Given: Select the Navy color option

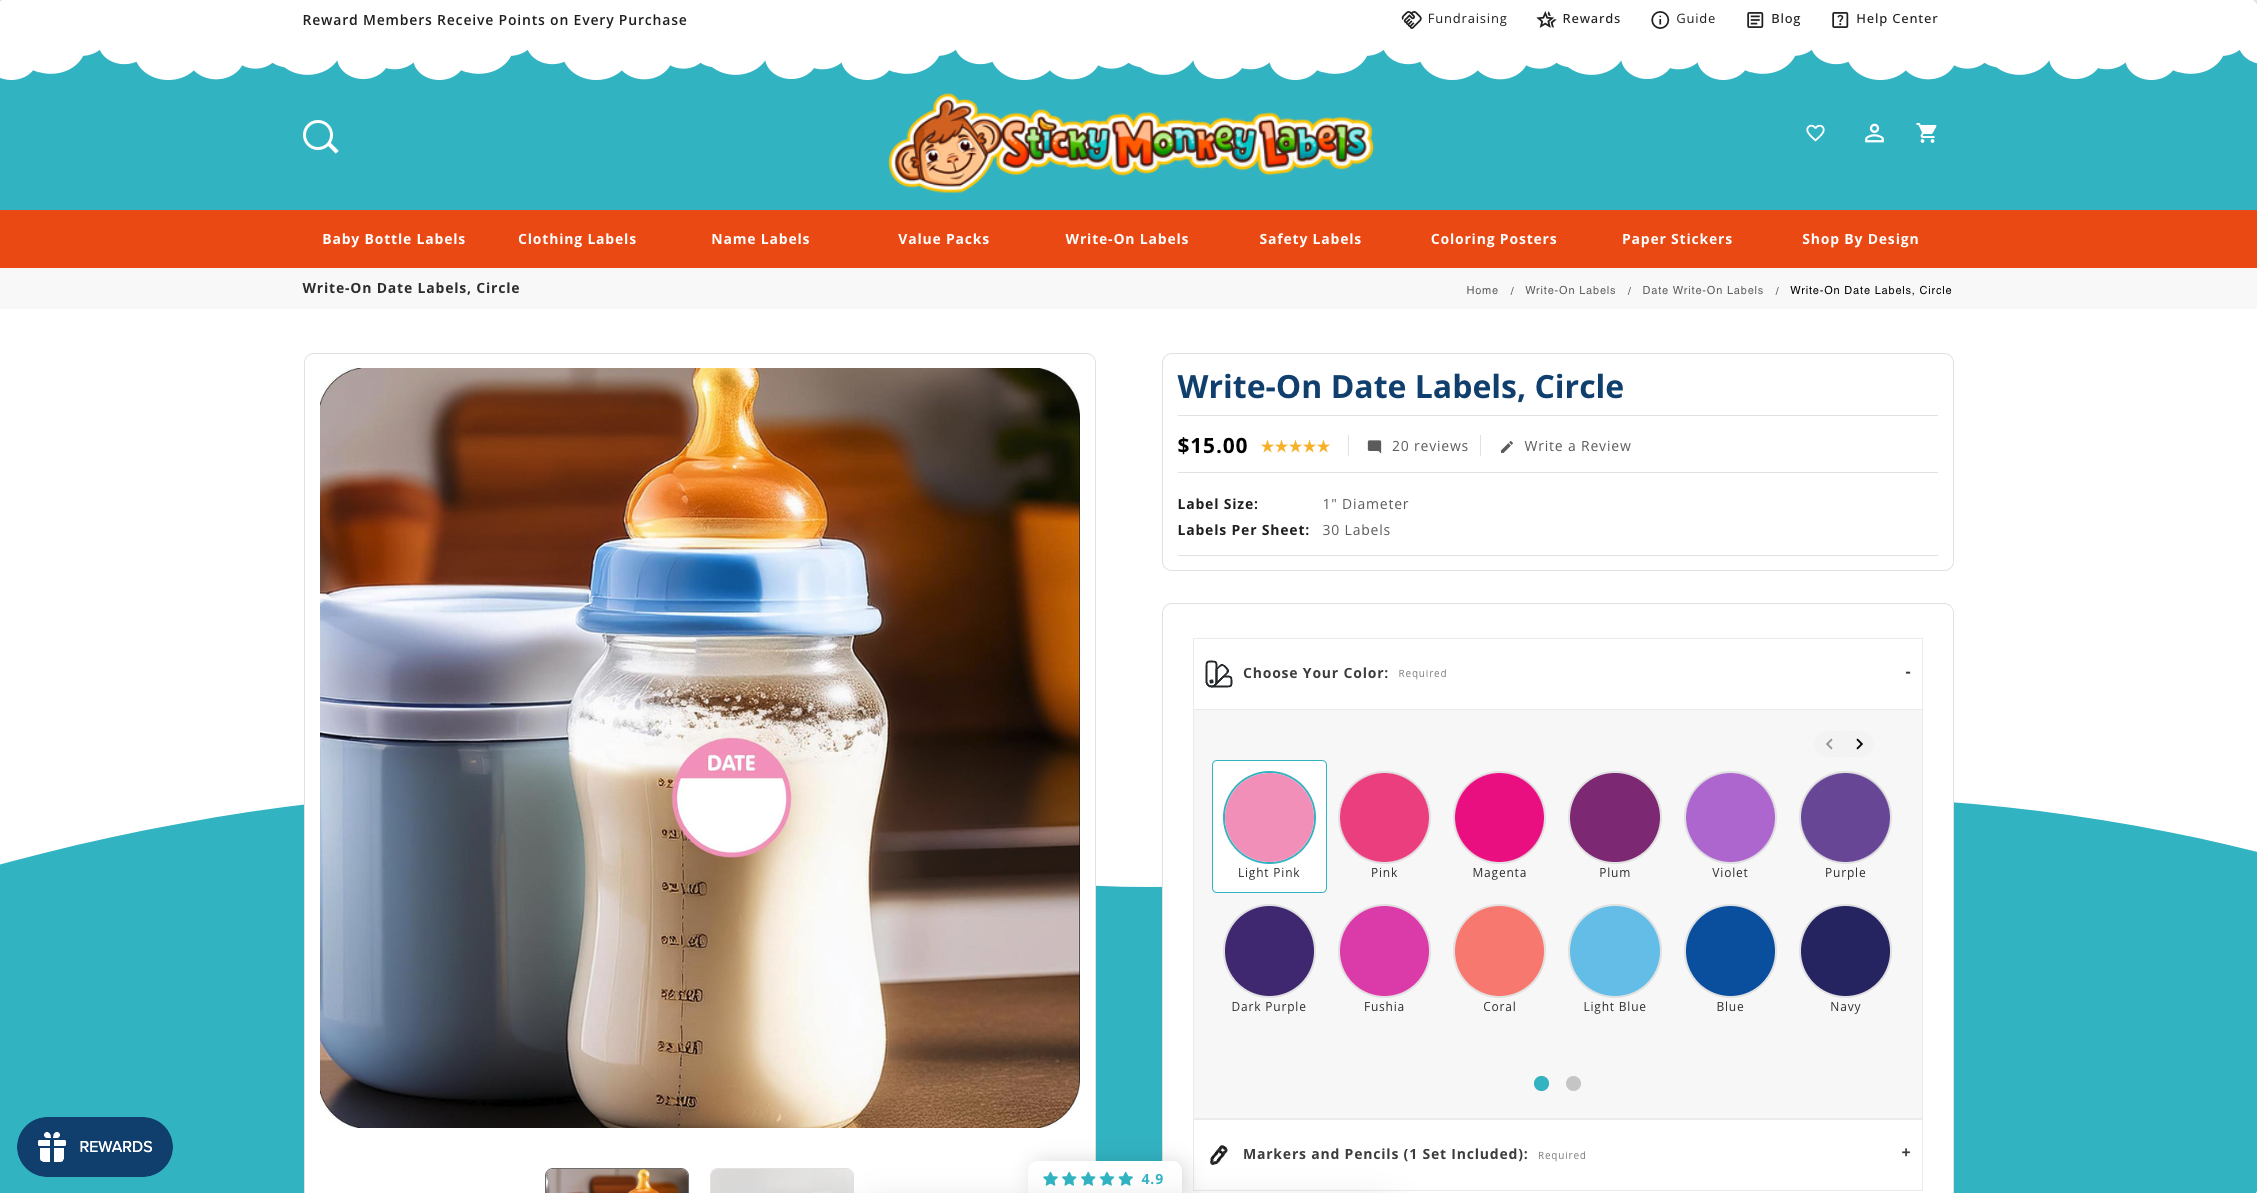Looking at the screenshot, I should (1845, 960).
